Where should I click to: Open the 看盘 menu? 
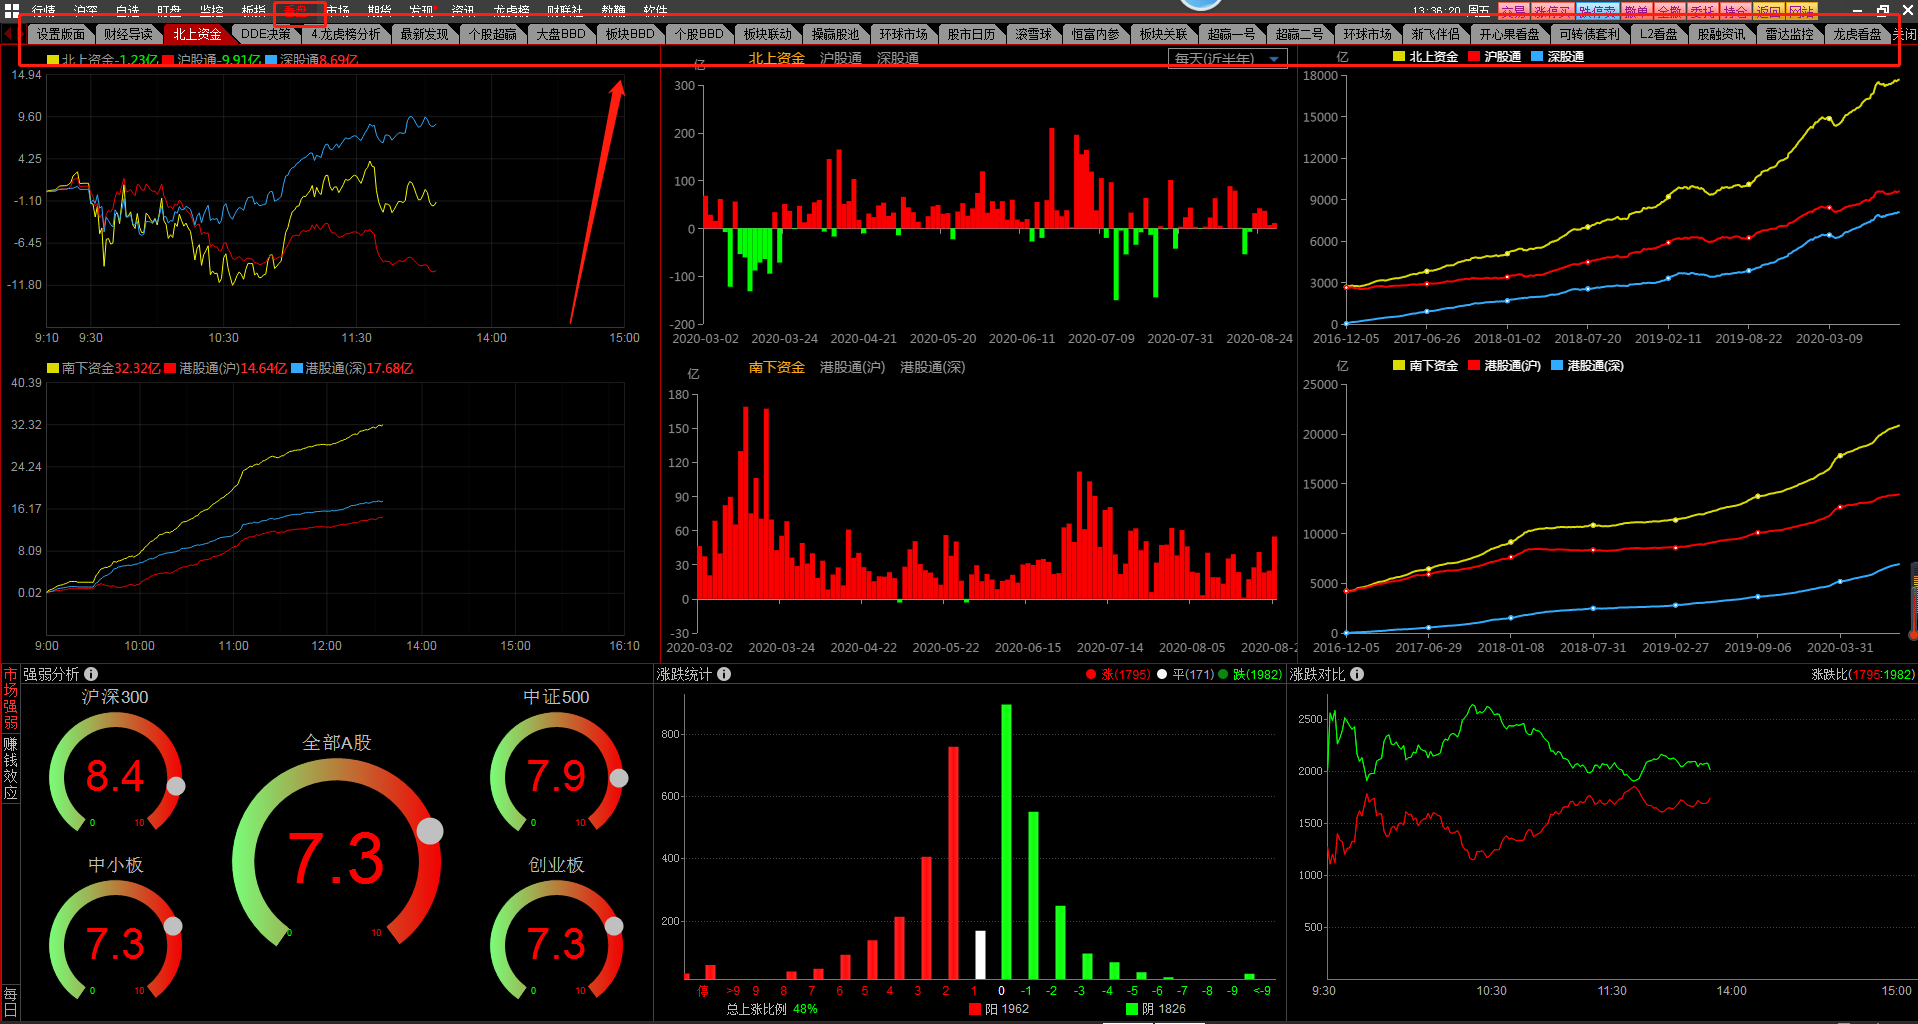point(296,10)
